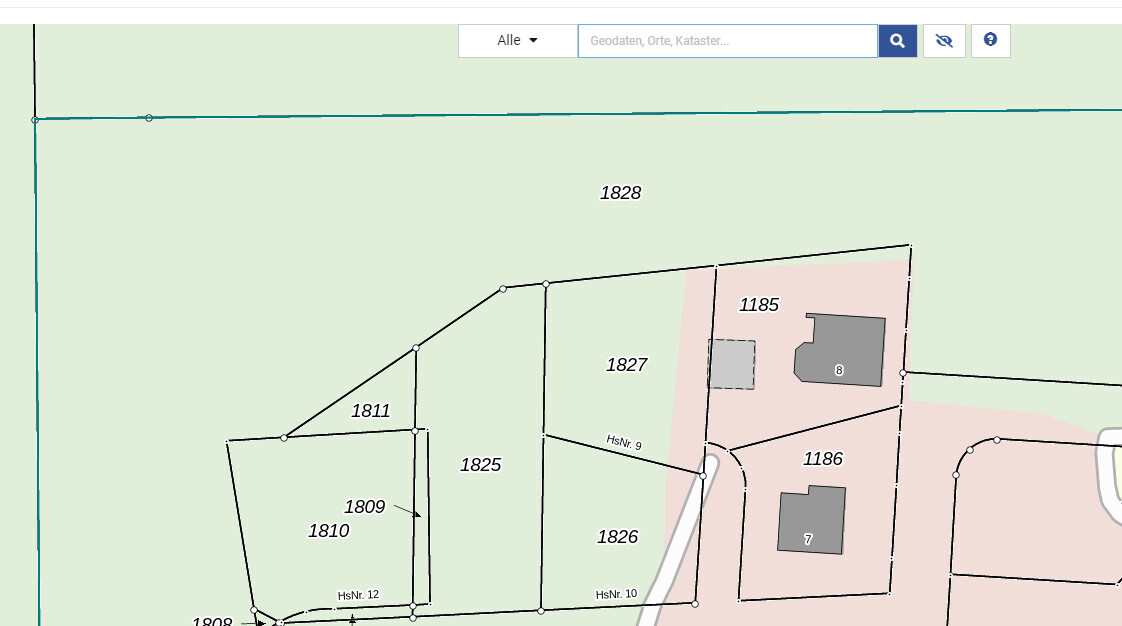Focus the Geodaten, Orte, Kataster search field
The image size is (1122, 626).
[727, 41]
